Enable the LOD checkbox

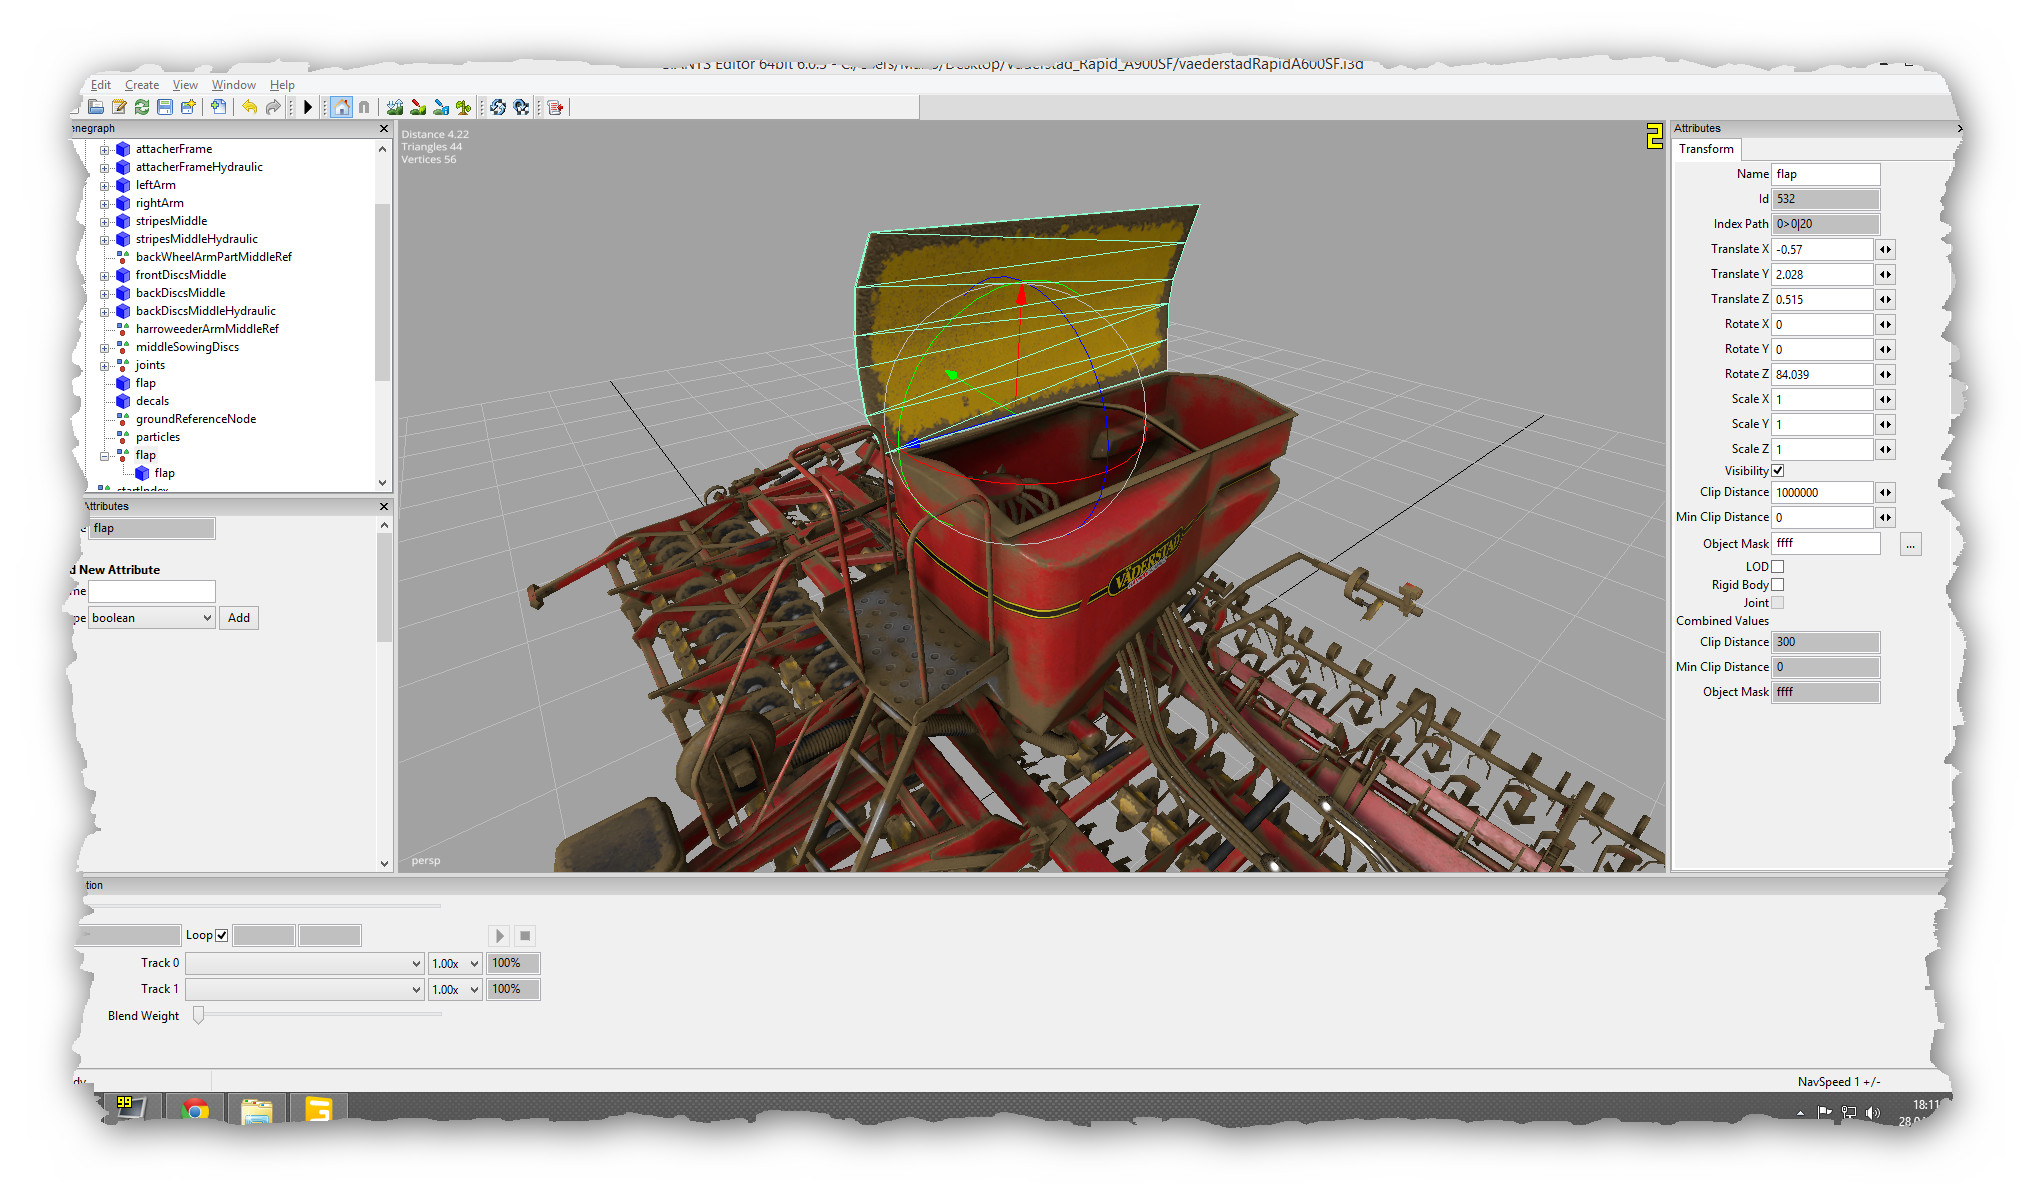(x=1778, y=567)
